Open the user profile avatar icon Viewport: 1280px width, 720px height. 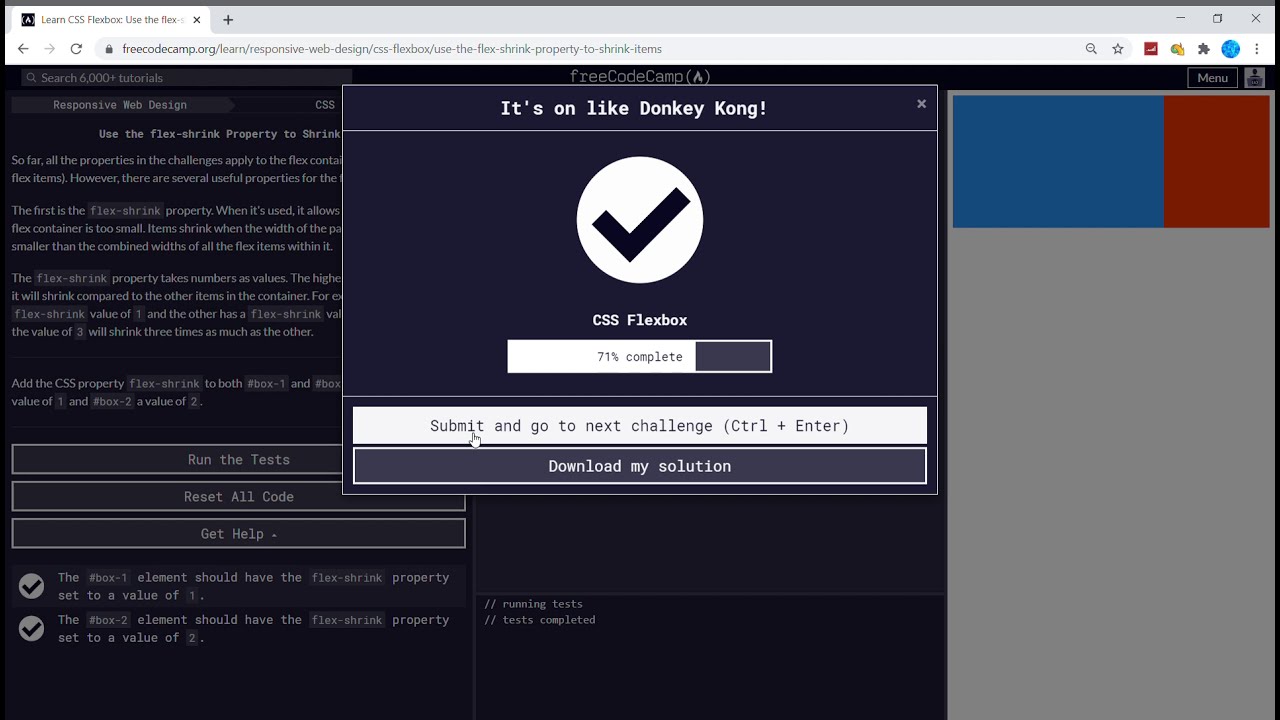1254,78
